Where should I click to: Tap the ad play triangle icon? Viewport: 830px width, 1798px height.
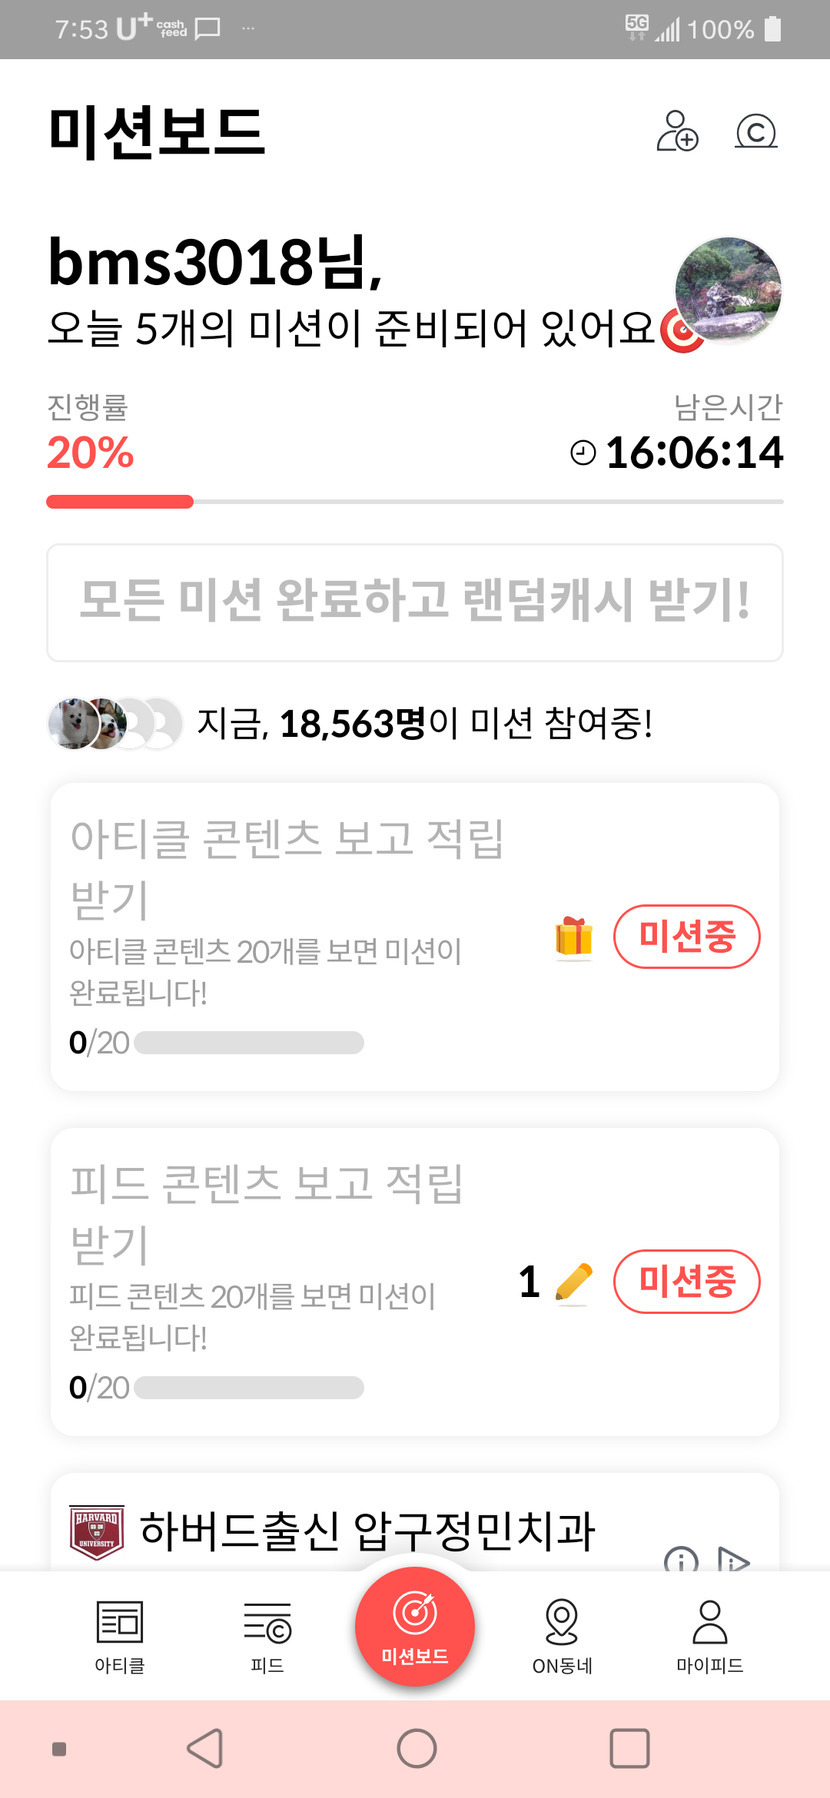(x=733, y=1559)
